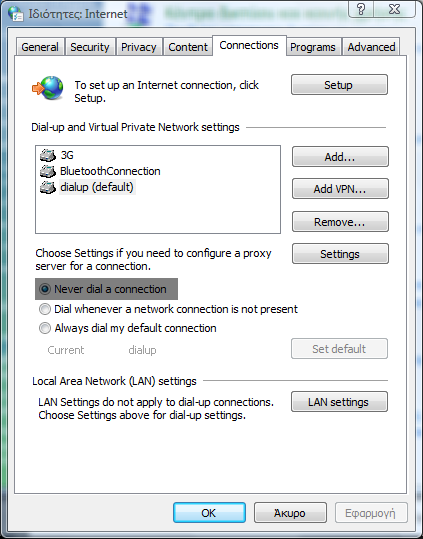Switch to the Security tab

point(90,47)
